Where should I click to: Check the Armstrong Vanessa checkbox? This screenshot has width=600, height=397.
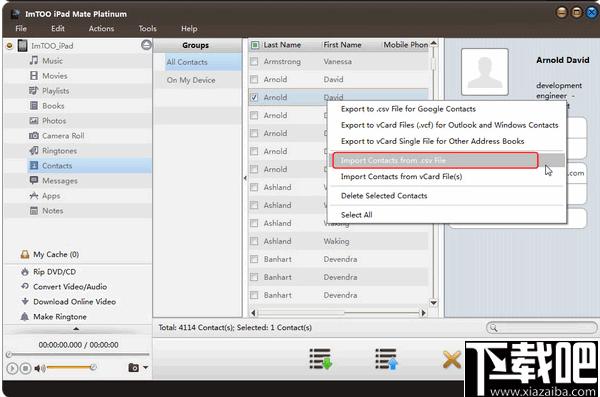[x=254, y=61]
